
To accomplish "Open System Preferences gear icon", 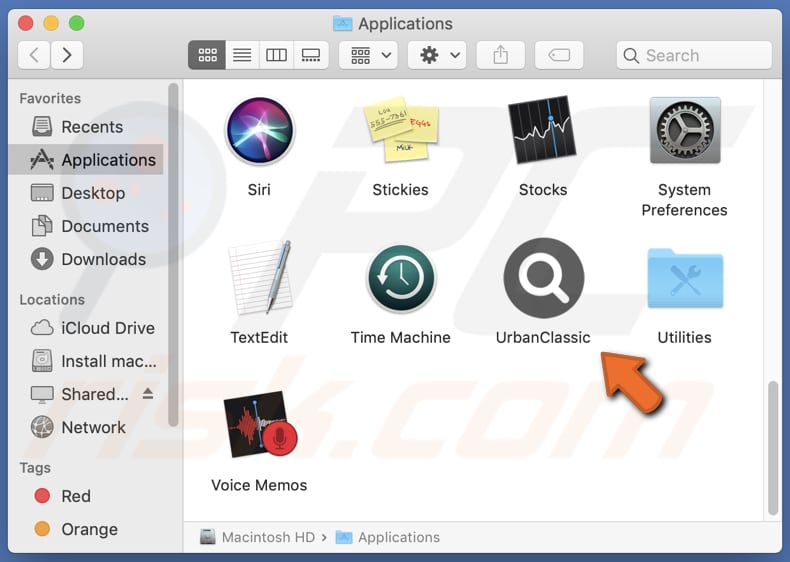I will tap(685, 130).
